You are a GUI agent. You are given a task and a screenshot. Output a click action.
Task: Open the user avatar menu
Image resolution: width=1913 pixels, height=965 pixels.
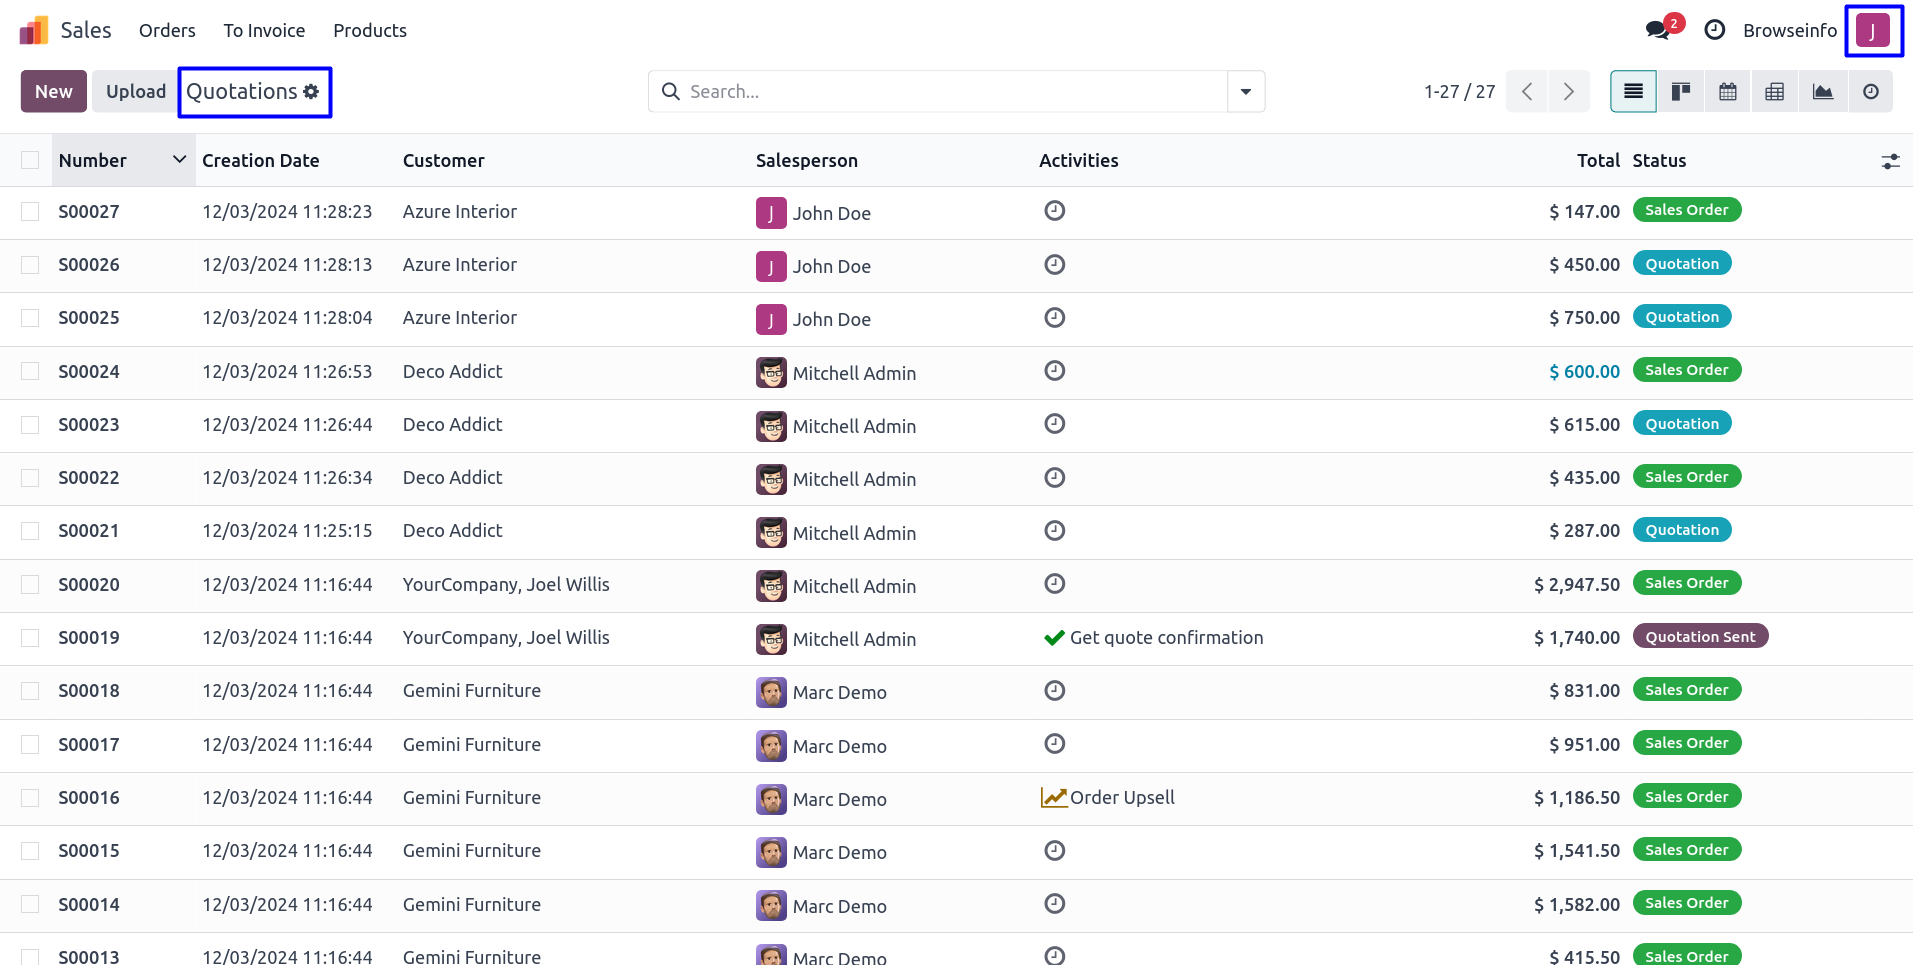[1872, 31]
